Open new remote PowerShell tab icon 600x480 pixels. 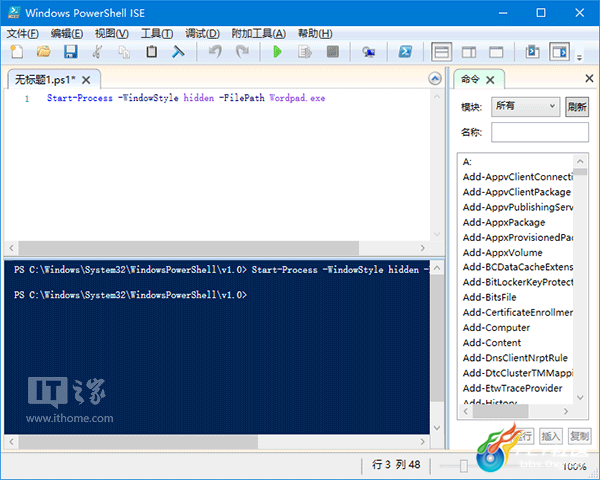[x=368, y=52]
